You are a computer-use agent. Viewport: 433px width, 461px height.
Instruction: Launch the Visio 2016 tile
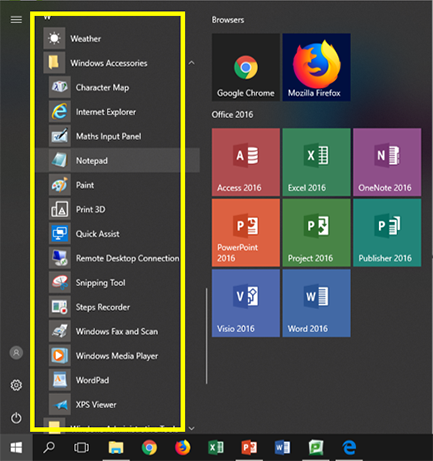pos(246,303)
